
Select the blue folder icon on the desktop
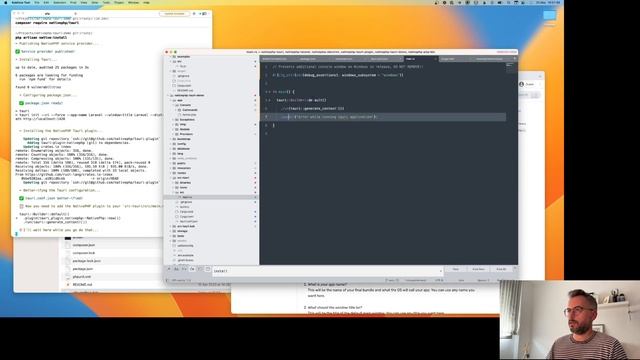[549, 16]
